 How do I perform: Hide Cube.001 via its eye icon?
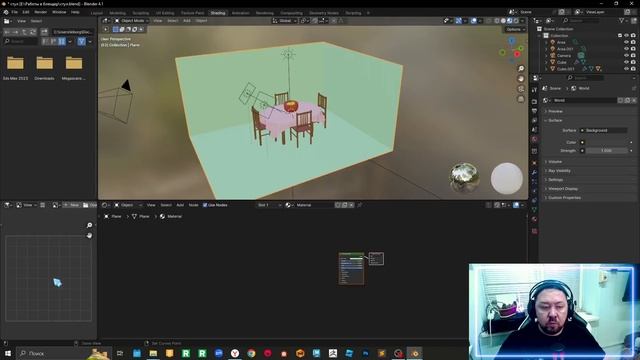[x=627, y=69]
